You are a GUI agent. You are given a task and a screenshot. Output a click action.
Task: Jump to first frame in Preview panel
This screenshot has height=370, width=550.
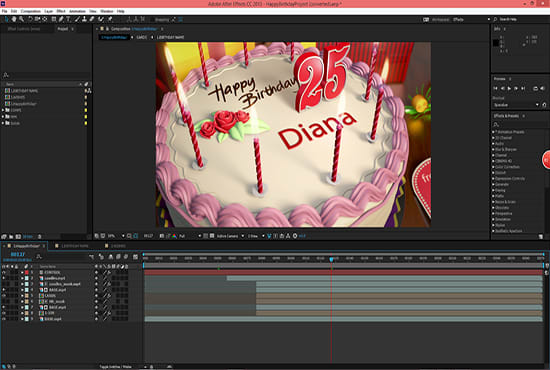tap(496, 88)
